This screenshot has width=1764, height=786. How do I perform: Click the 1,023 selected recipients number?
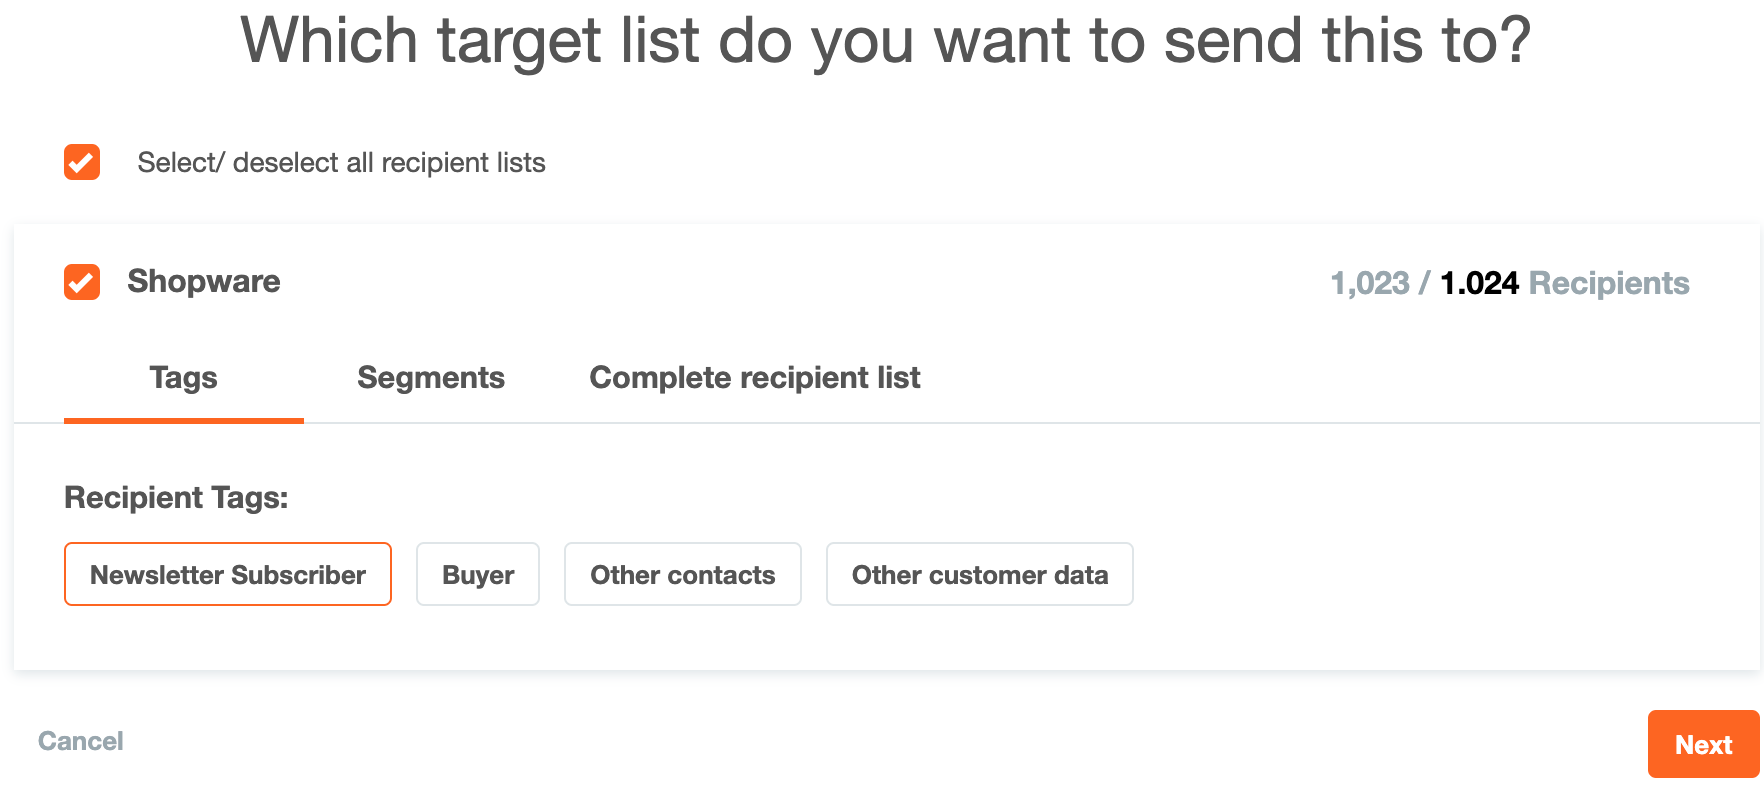[1369, 283]
